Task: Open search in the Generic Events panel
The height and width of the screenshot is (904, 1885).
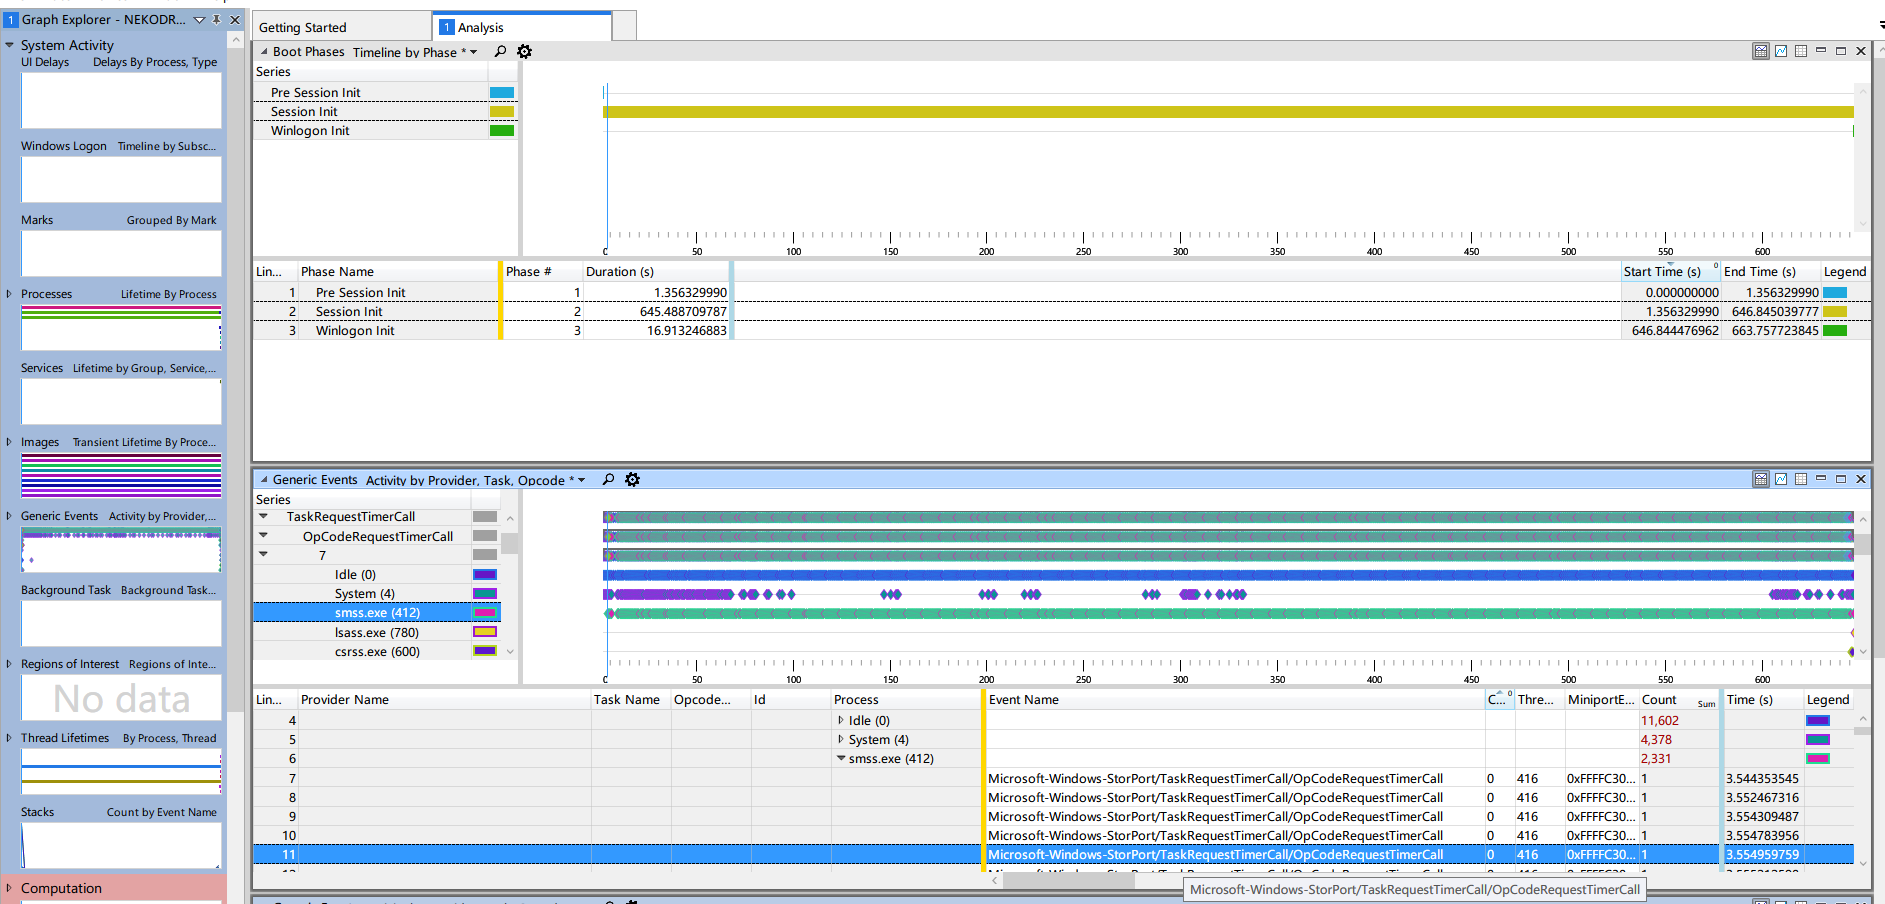Action: (608, 479)
